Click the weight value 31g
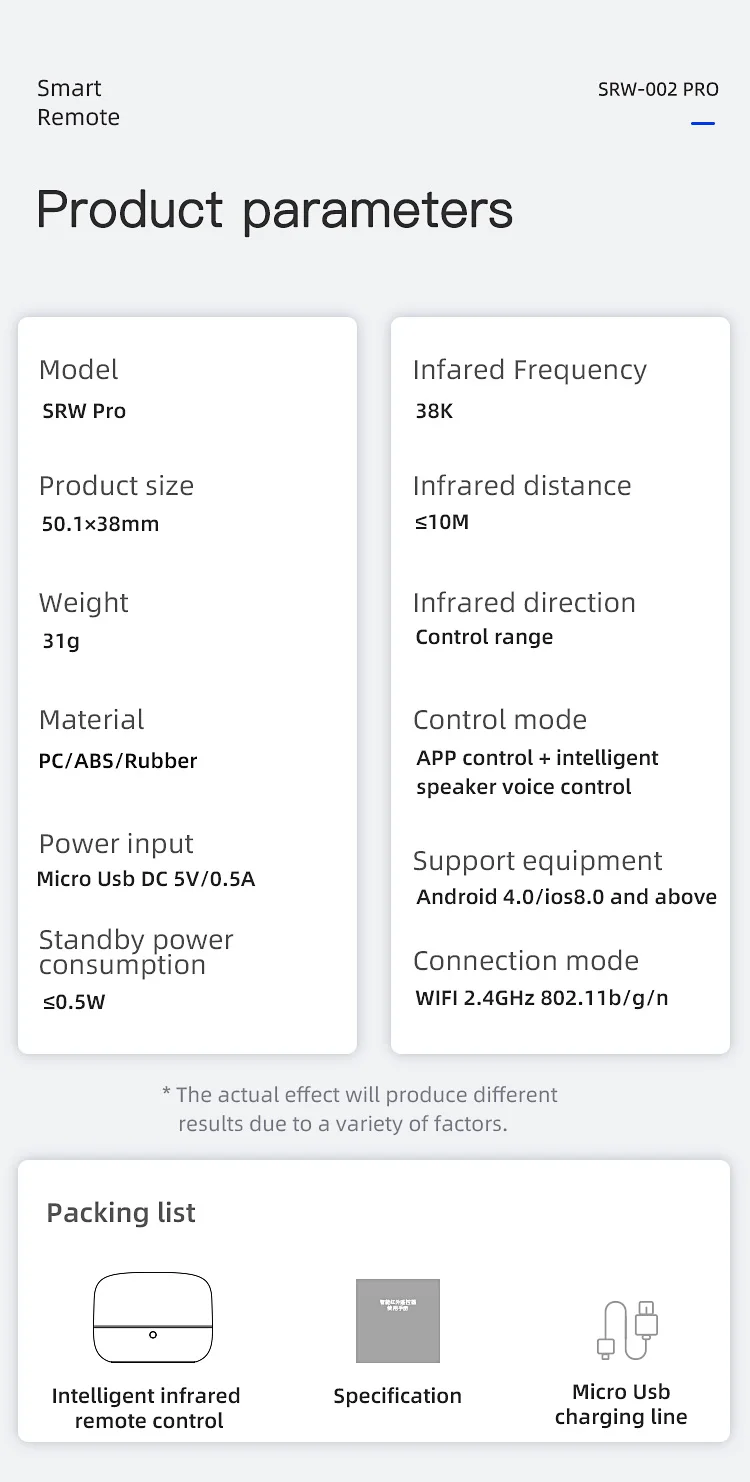This screenshot has width=750, height=1482. pyautogui.click(x=61, y=641)
